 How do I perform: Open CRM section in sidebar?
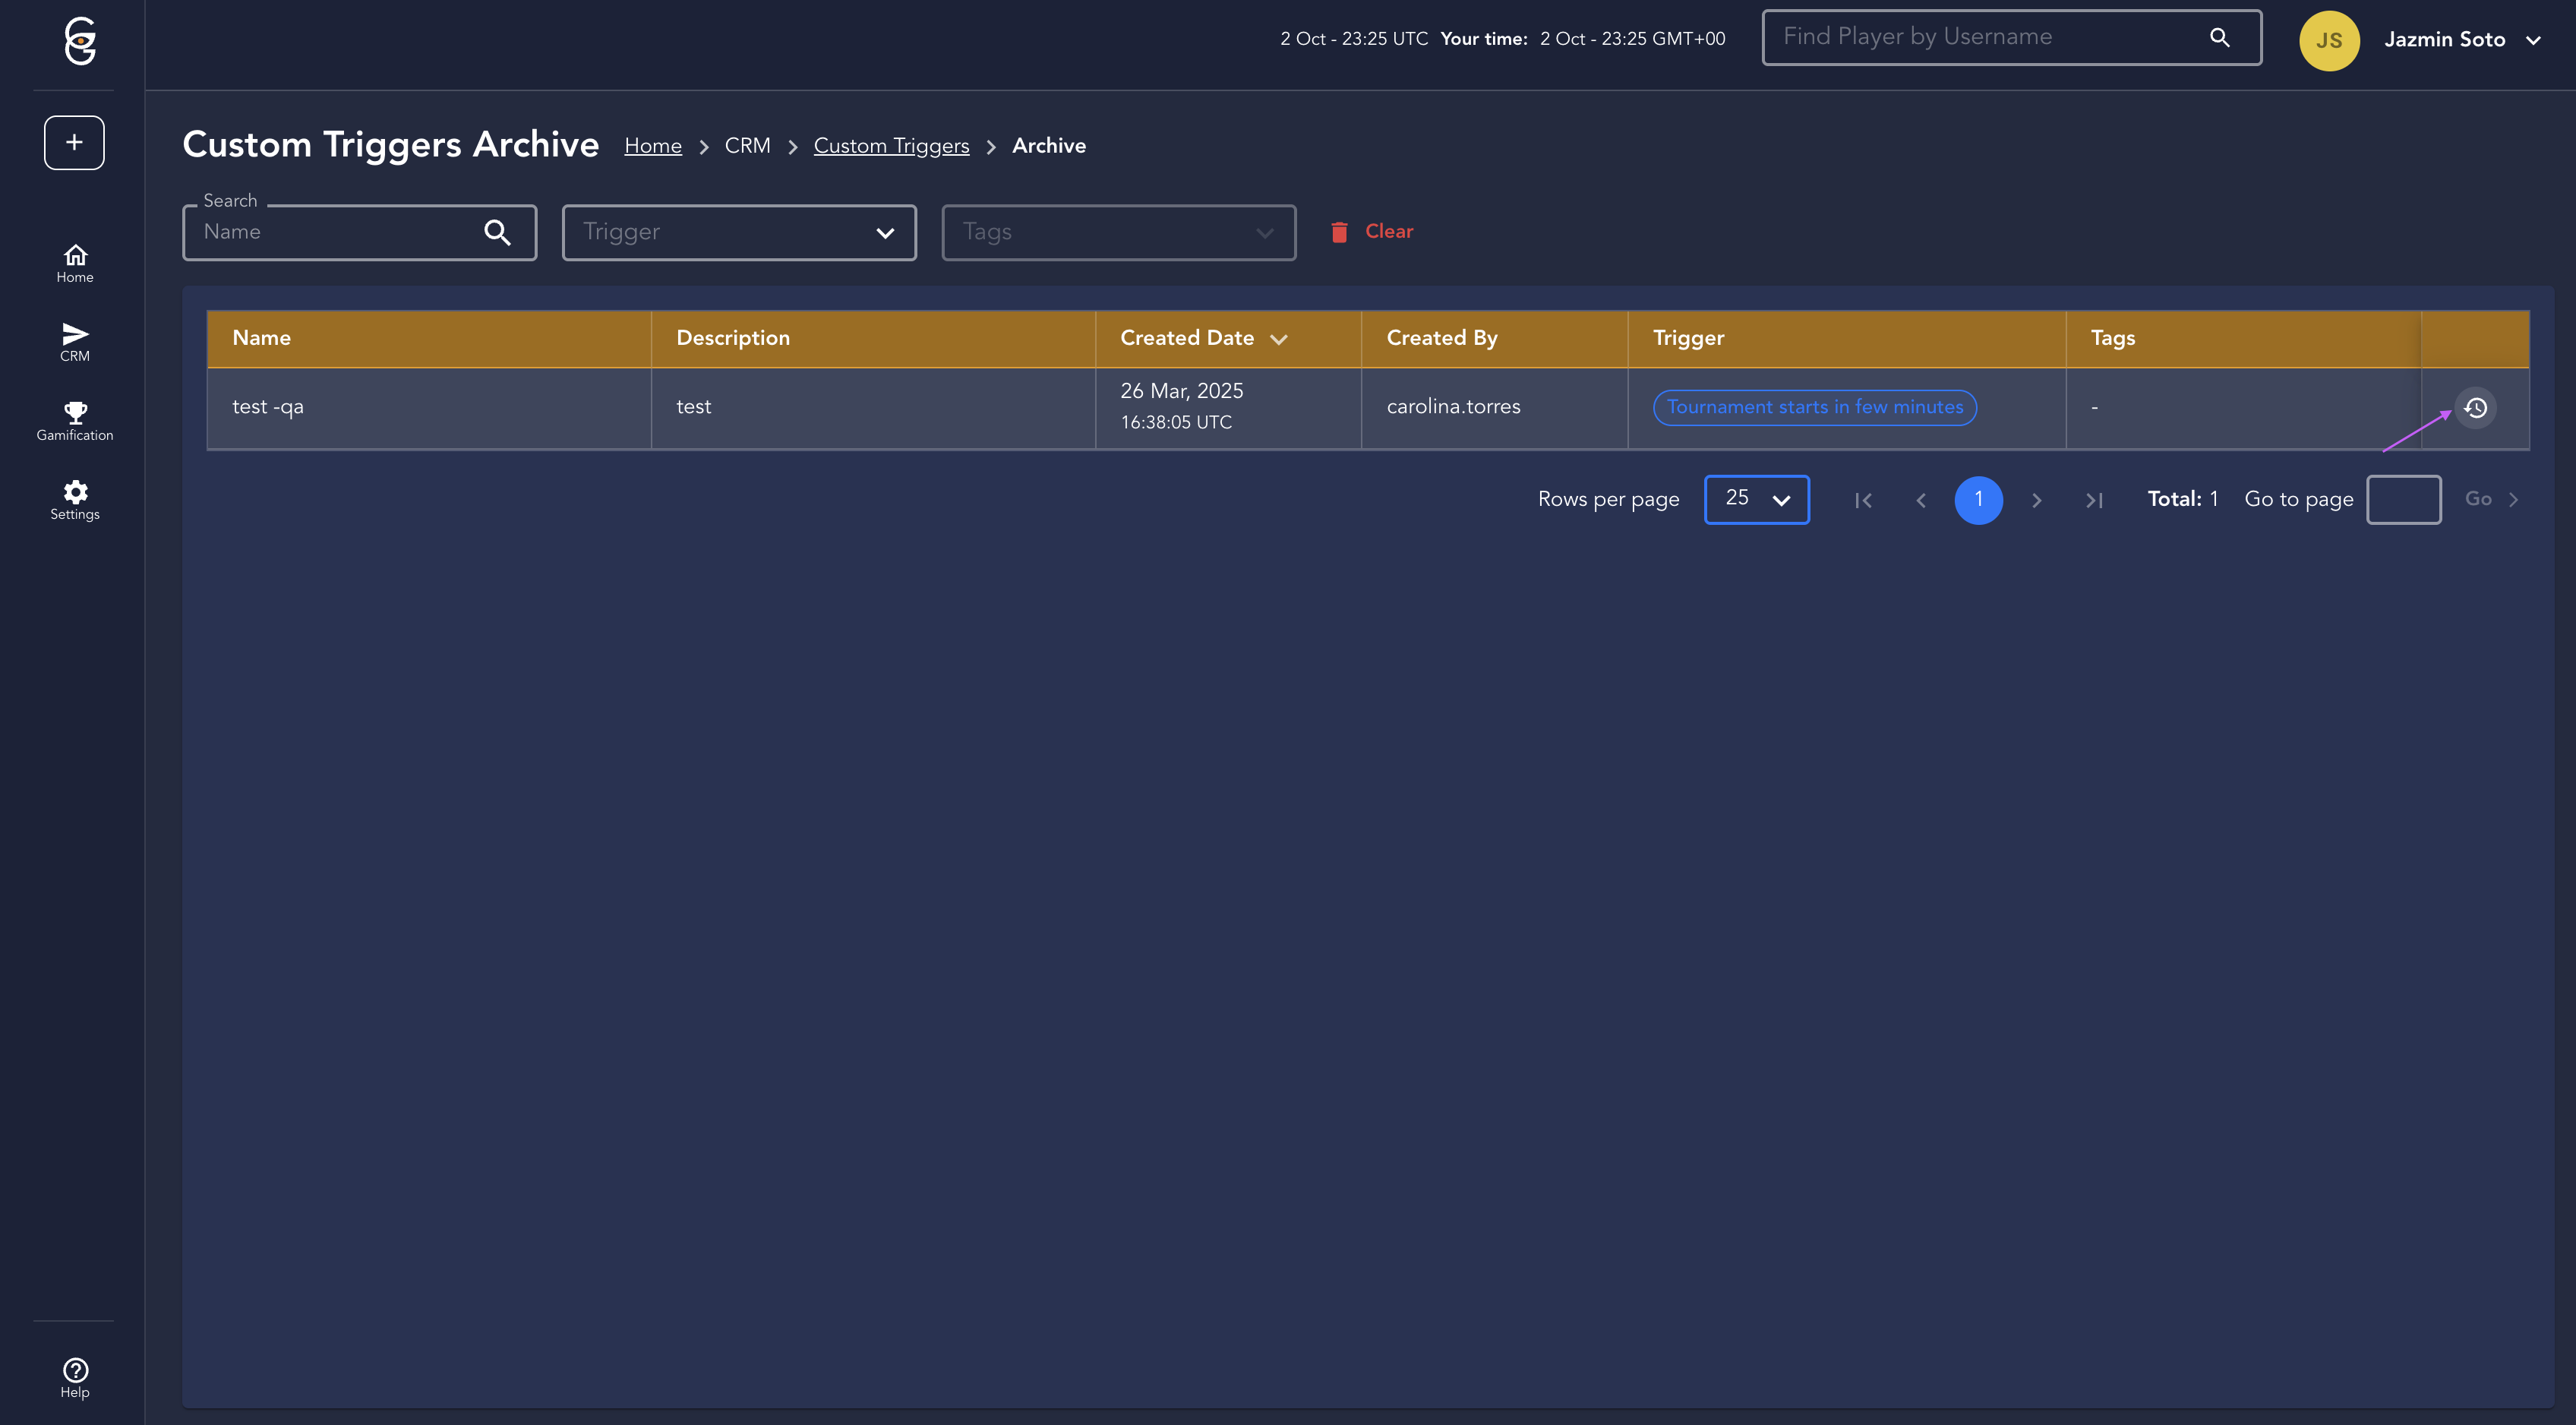(x=75, y=342)
